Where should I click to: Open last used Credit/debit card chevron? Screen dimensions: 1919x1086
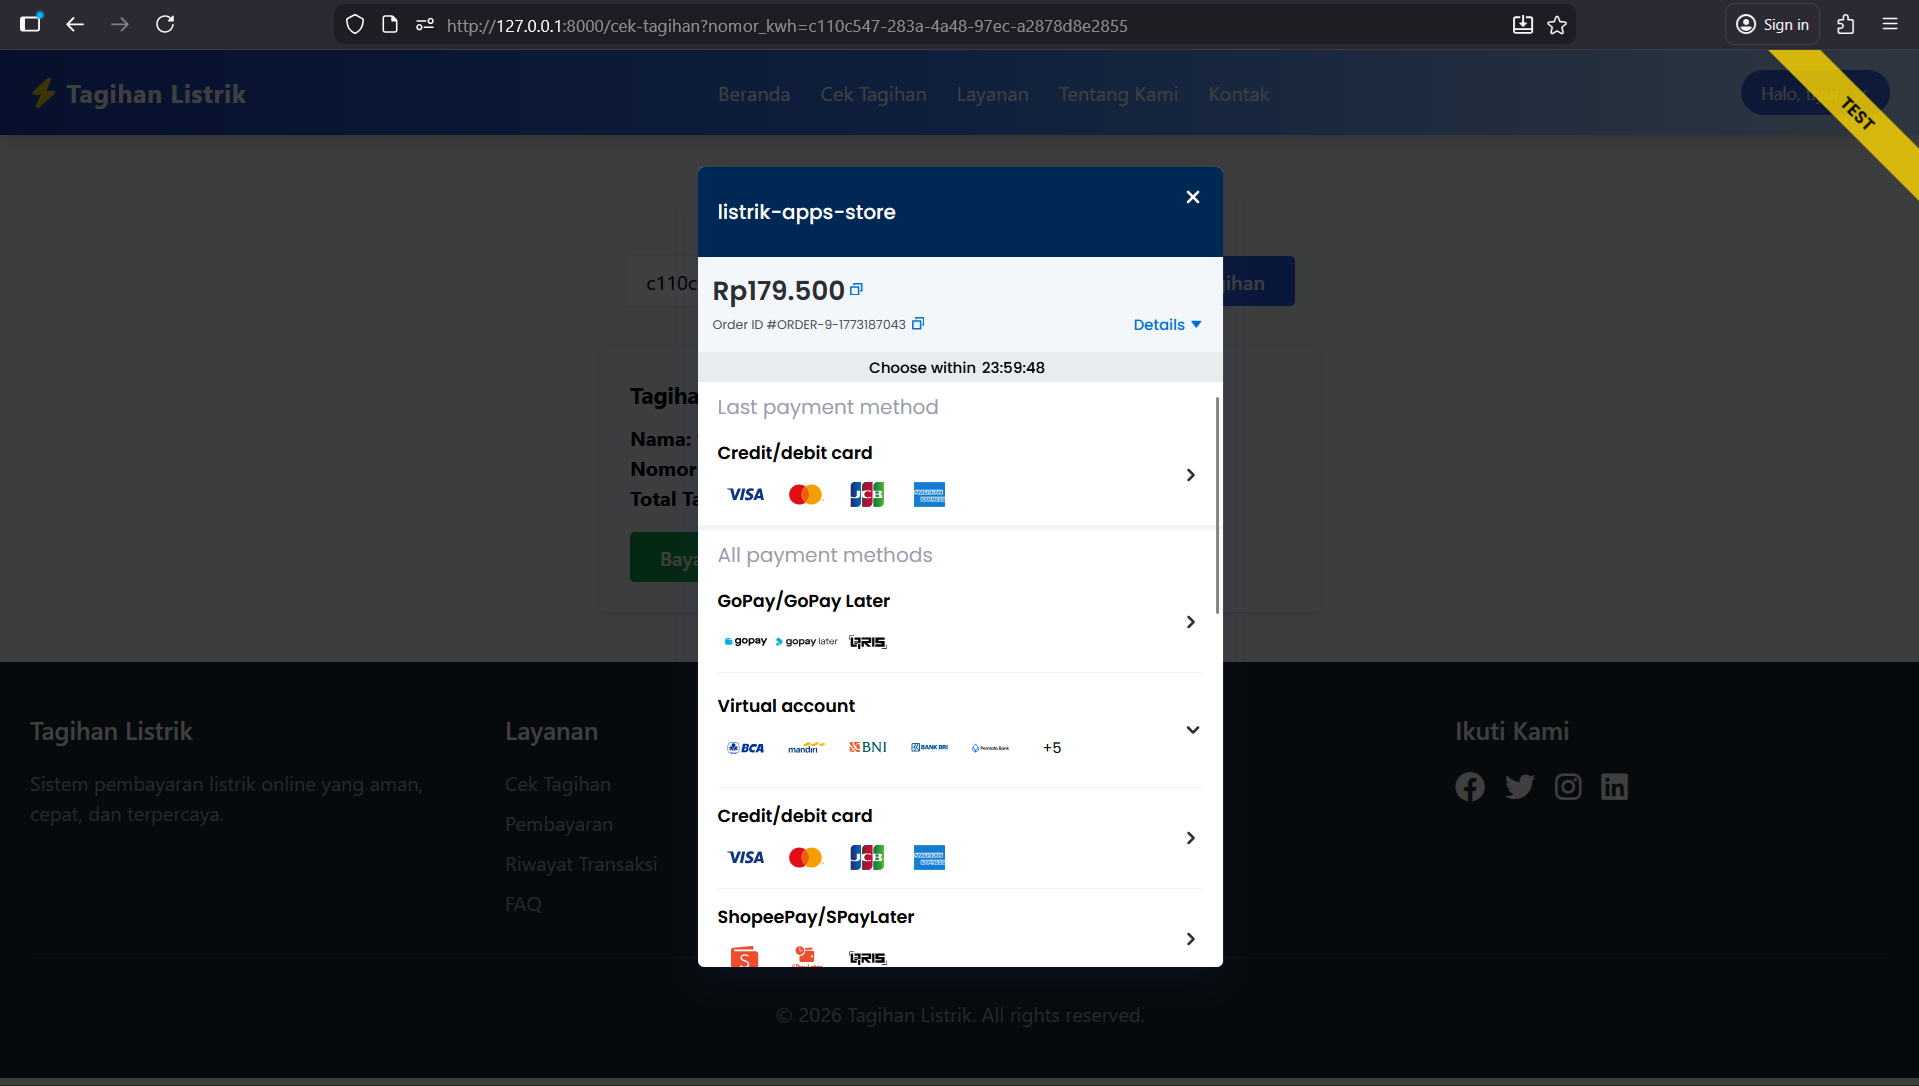tap(1190, 475)
